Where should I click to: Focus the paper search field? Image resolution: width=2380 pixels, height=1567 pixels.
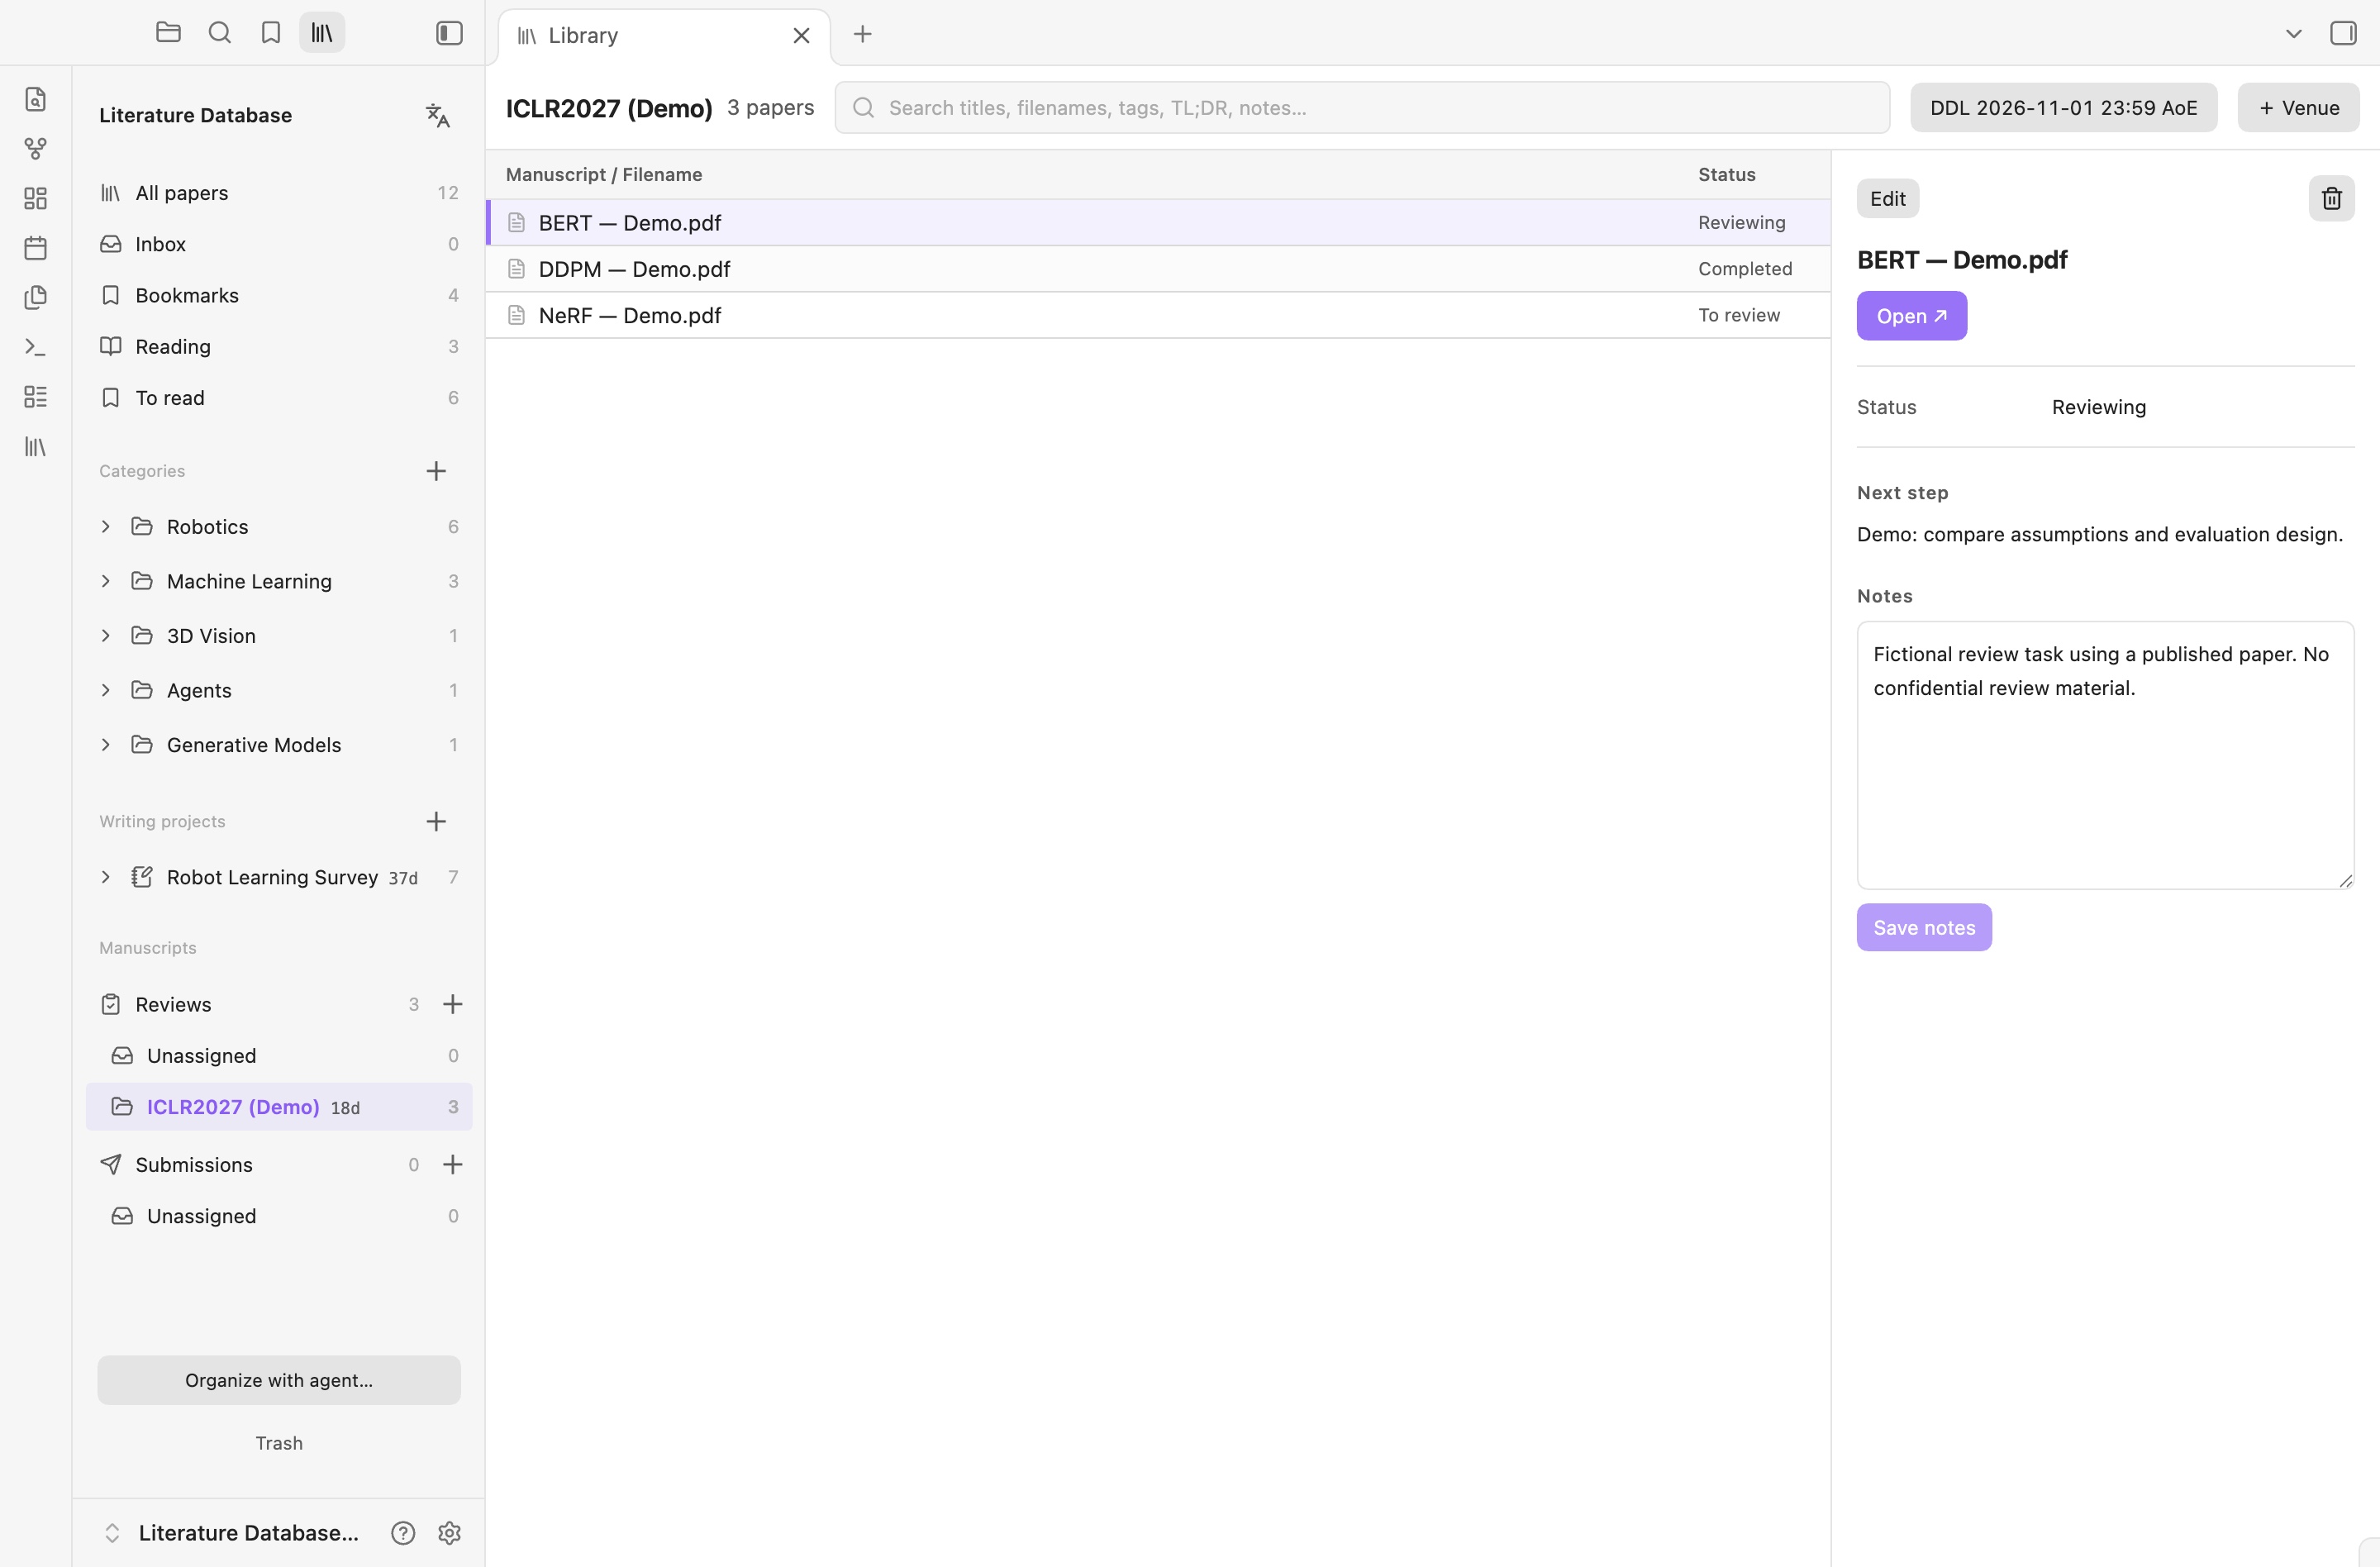coord(1362,108)
